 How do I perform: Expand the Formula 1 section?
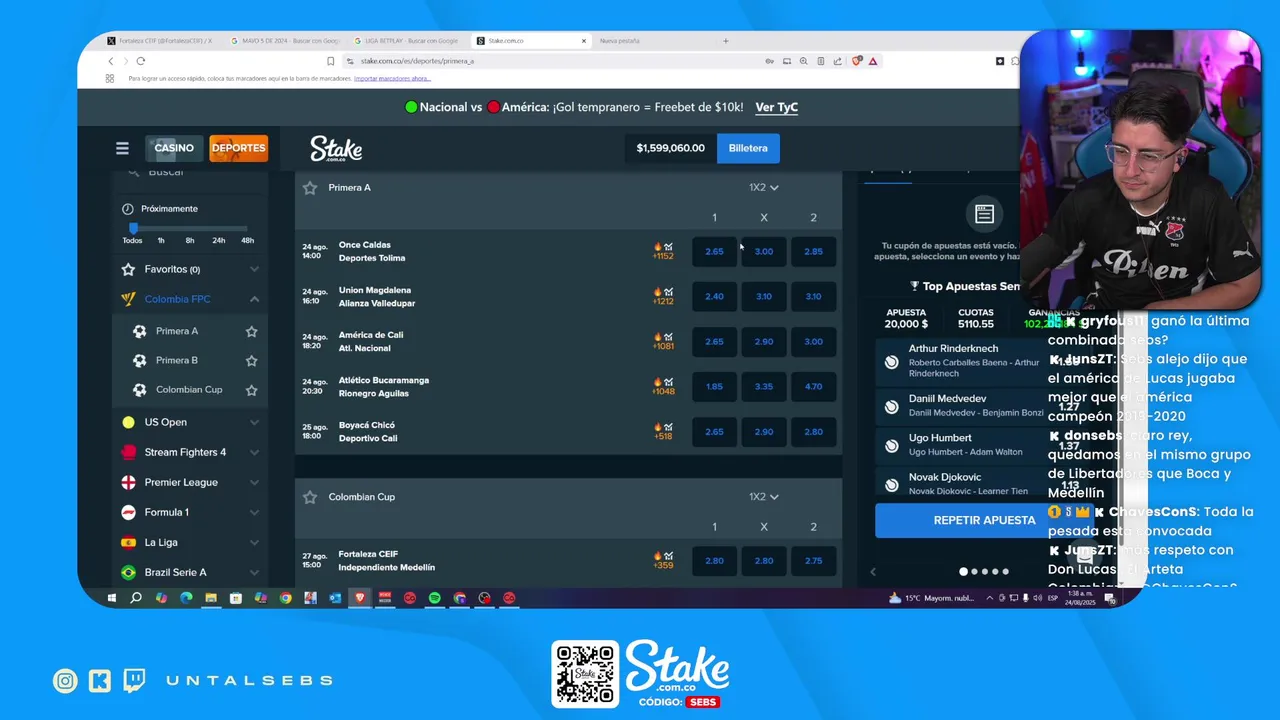pyautogui.click(x=254, y=512)
